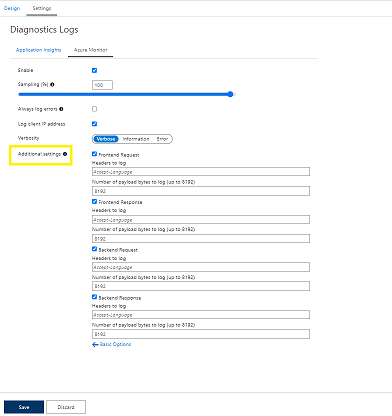Click the Diagnostics Logs heading
The height and width of the screenshot is (416, 392).
click(44, 30)
